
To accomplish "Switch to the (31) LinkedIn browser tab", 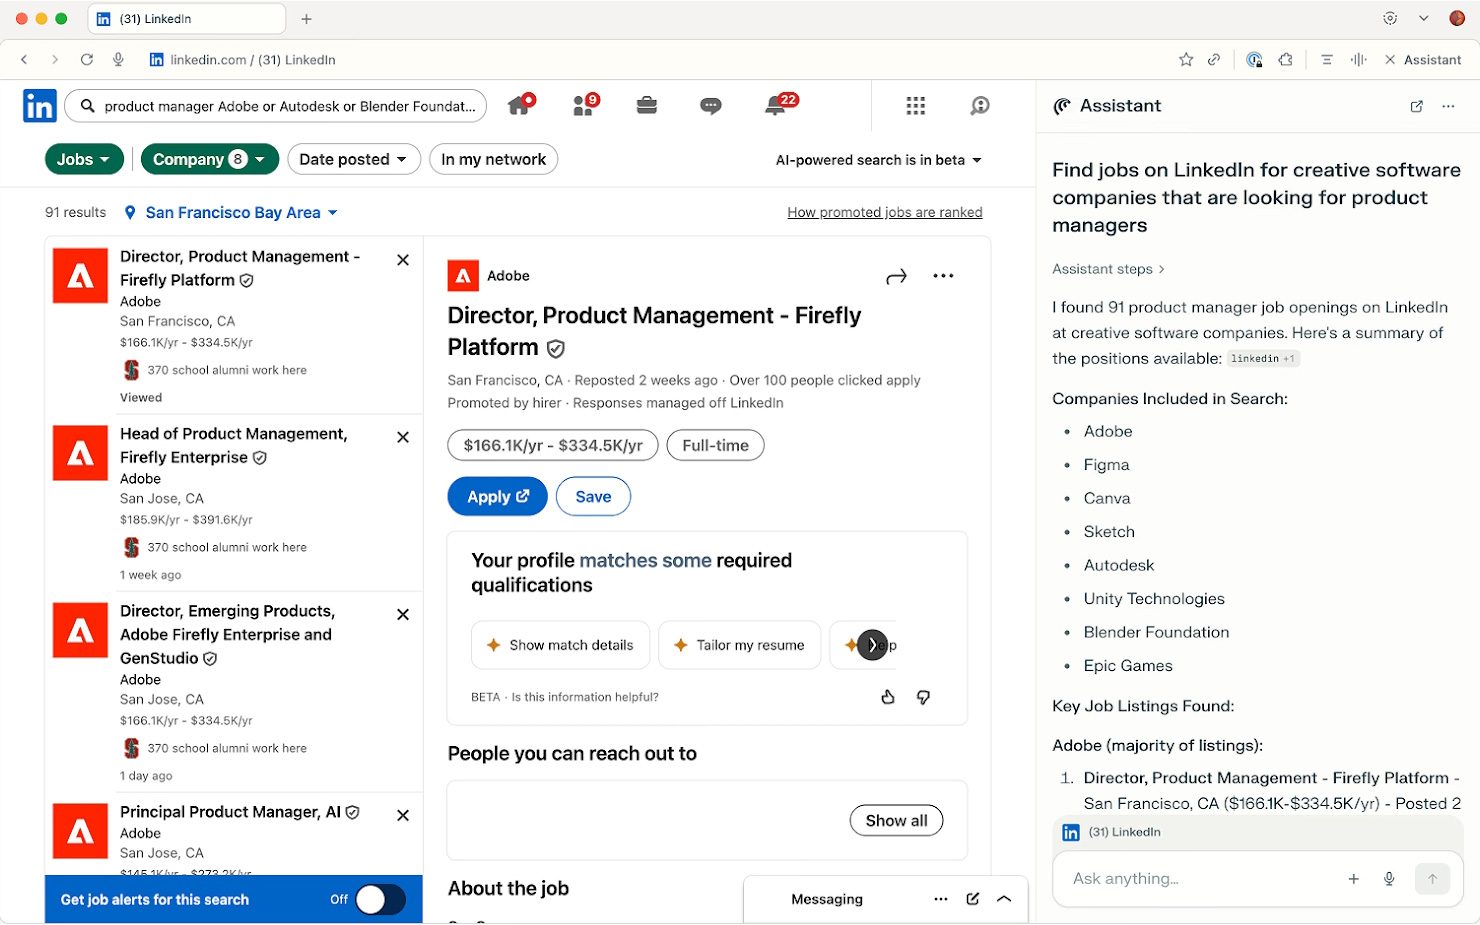I will [x=186, y=18].
